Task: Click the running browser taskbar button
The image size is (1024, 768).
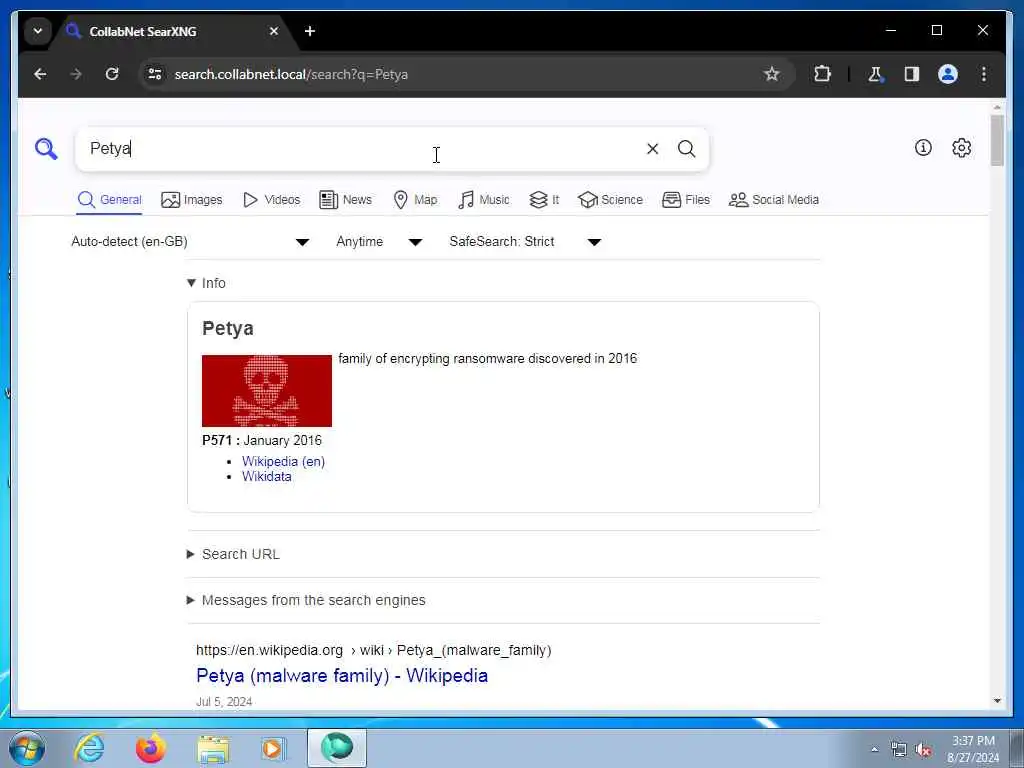Action: click(337, 748)
